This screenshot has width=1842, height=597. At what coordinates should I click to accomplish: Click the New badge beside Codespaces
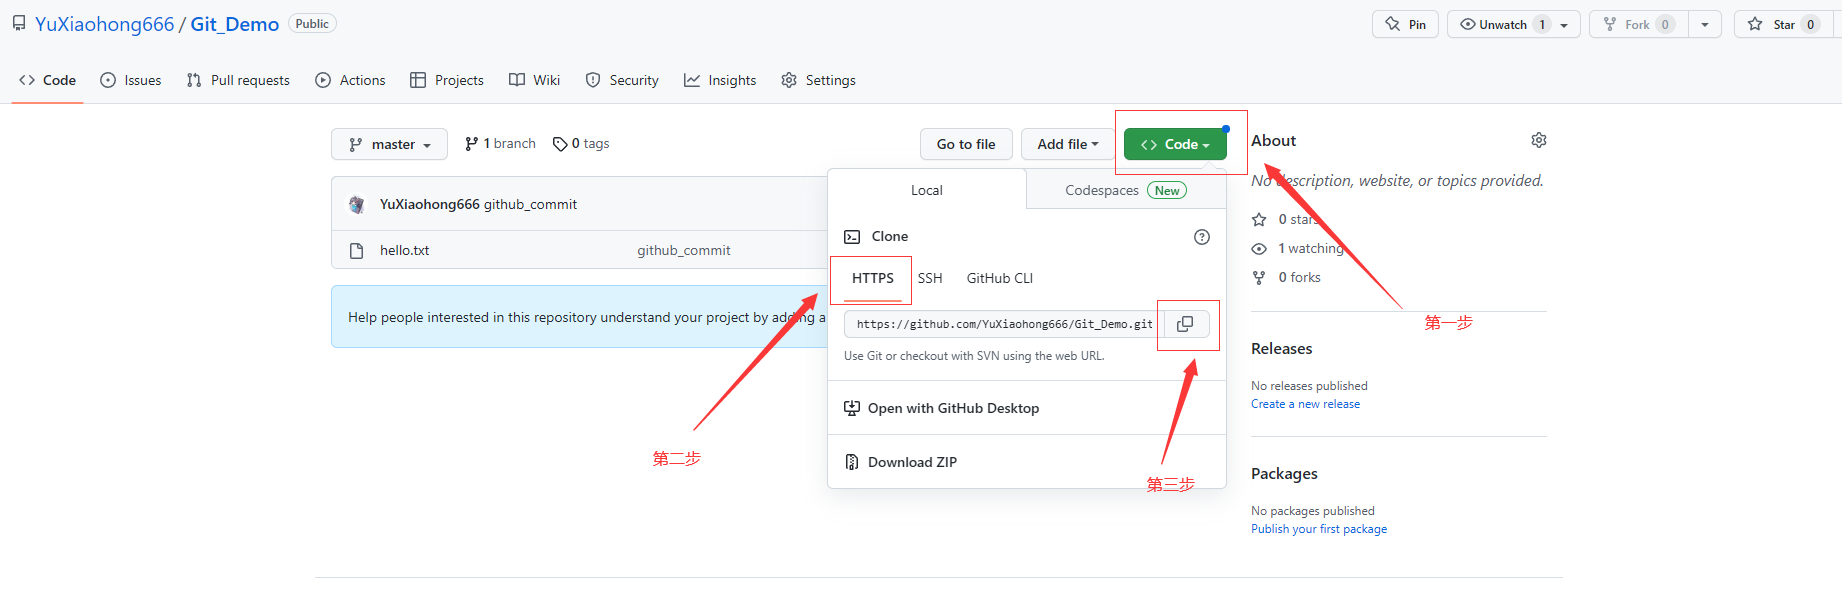click(x=1167, y=191)
